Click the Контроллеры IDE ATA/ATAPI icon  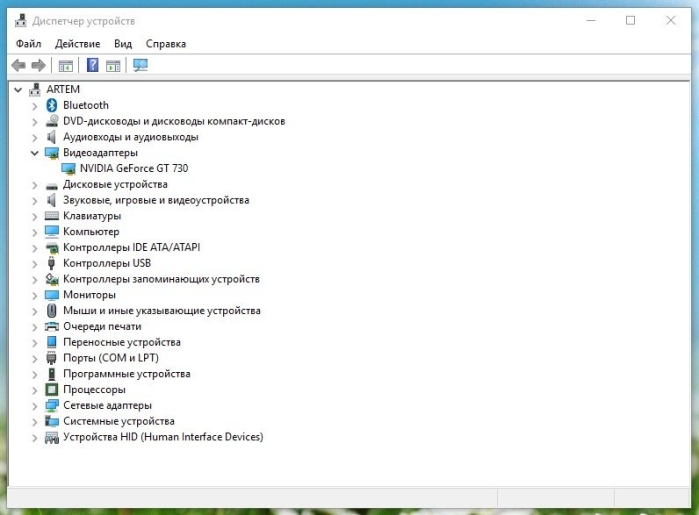click(52, 248)
